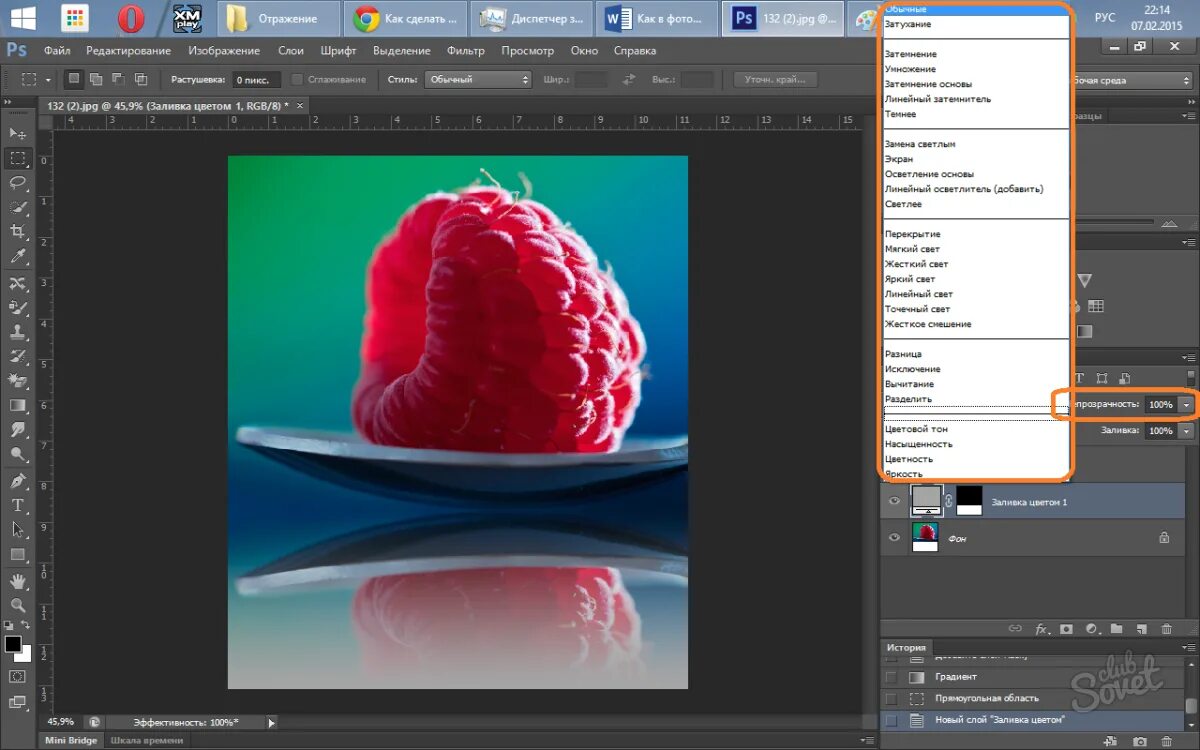
Task: Select the Lasso tool
Action: [x=18, y=183]
